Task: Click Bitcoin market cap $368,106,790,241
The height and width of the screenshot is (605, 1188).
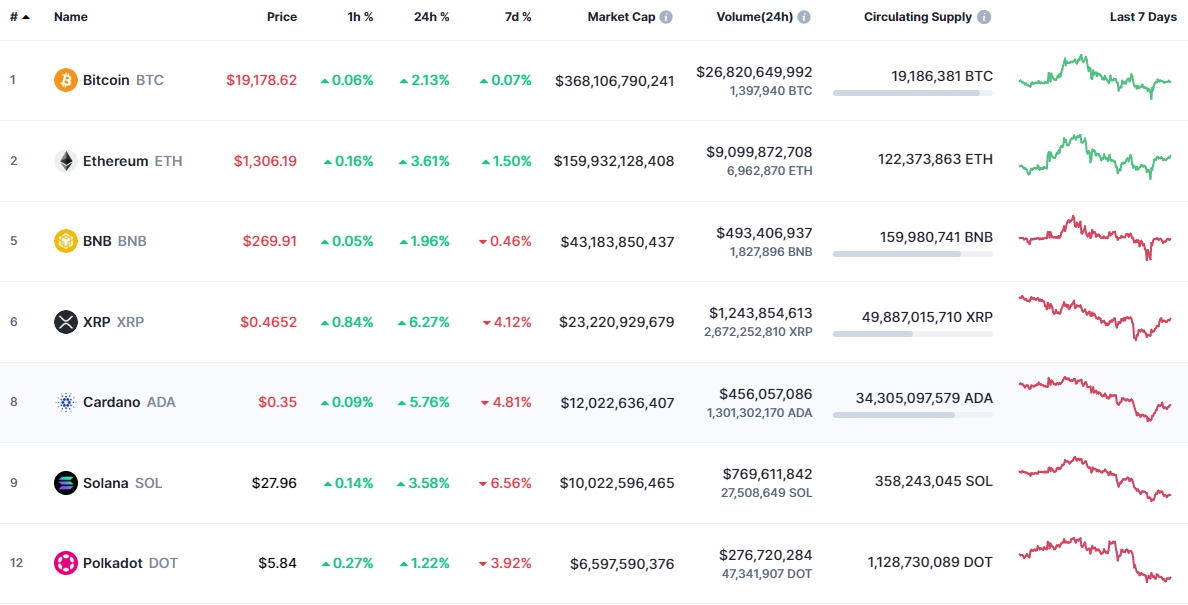Action: 614,80
